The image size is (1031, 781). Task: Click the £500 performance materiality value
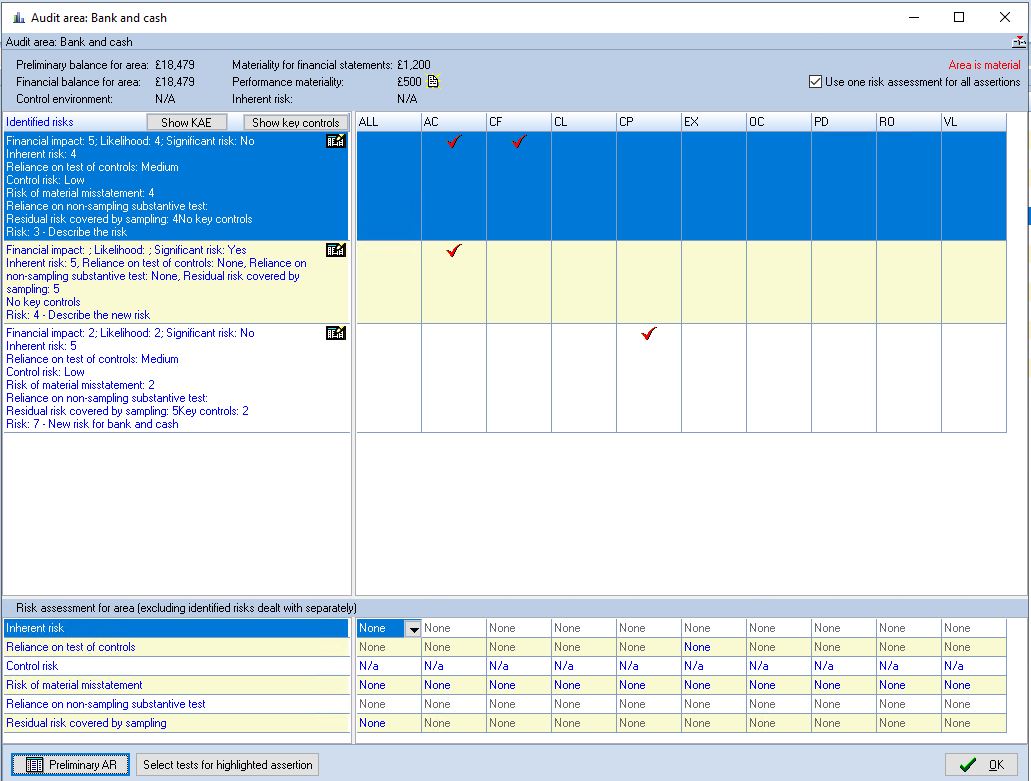pyautogui.click(x=409, y=82)
